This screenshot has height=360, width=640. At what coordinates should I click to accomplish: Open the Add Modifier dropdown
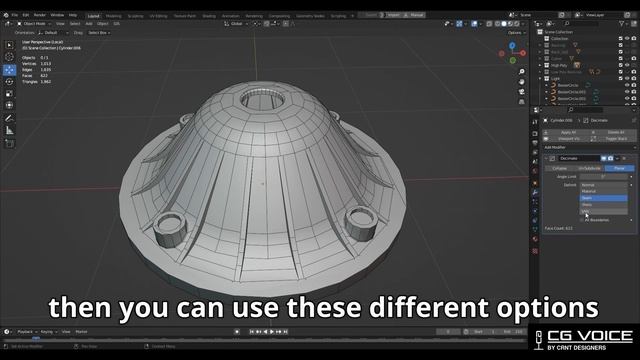coord(589,147)
